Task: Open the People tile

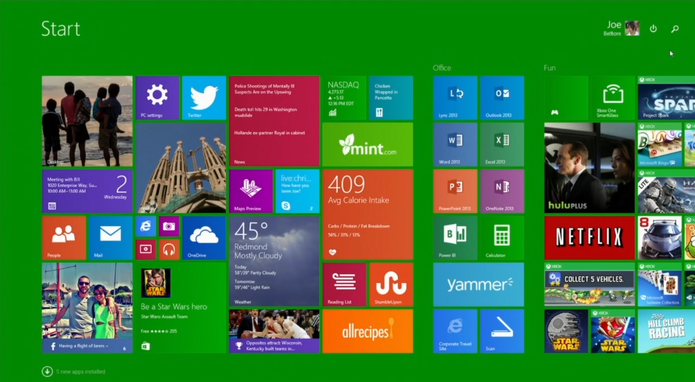Action: click(64, 238)
